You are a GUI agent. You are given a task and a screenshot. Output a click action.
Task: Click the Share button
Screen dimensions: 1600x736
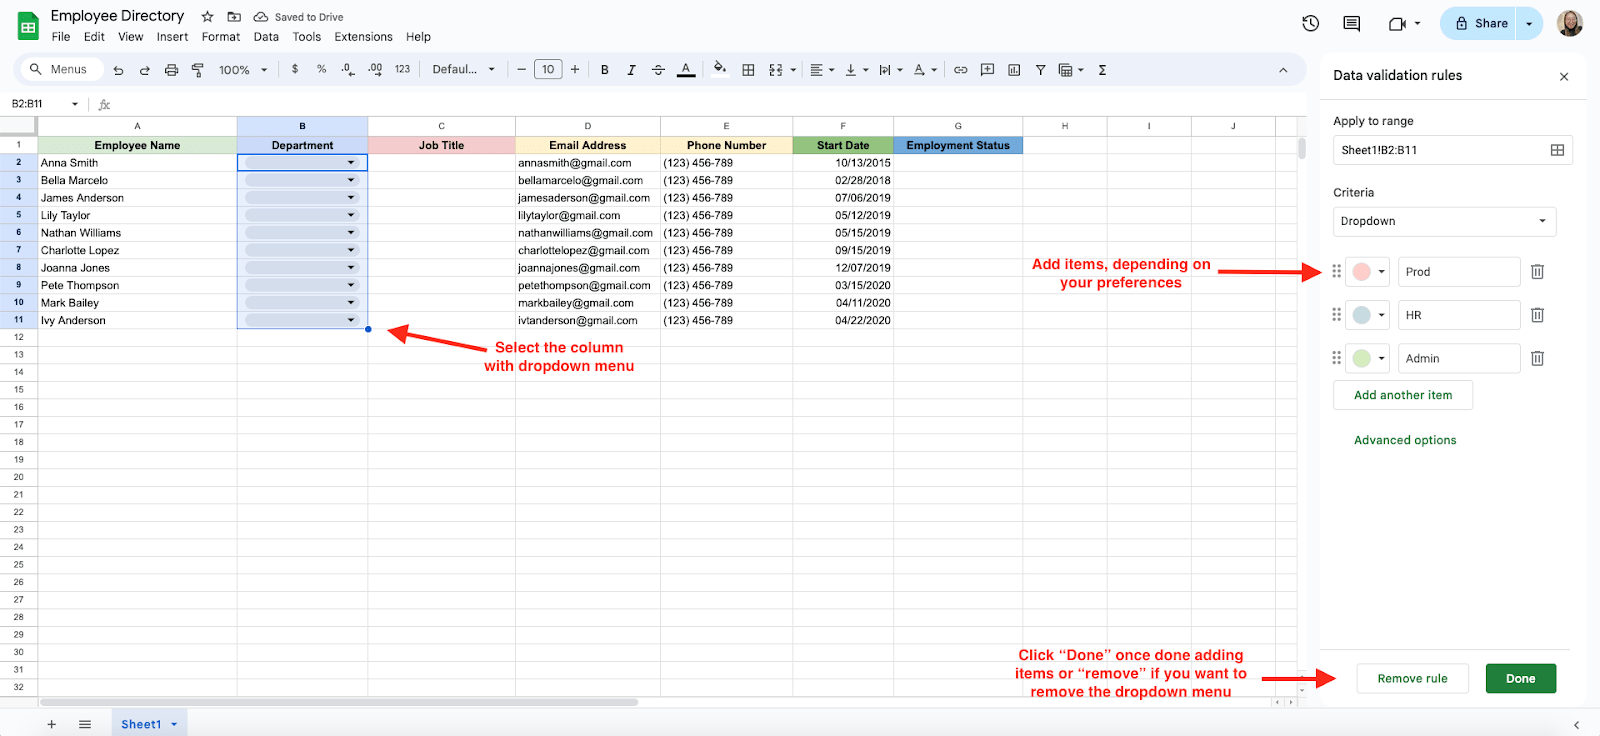[1480, 23]
